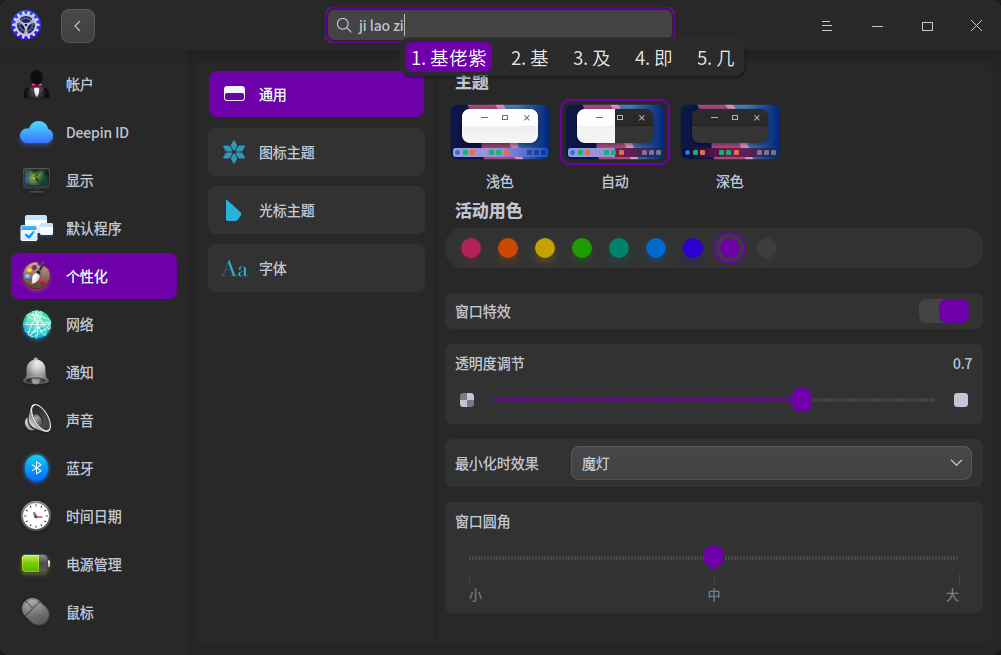
Task: Select 蓝牙 in the sidebar
Action: (94, 468)
